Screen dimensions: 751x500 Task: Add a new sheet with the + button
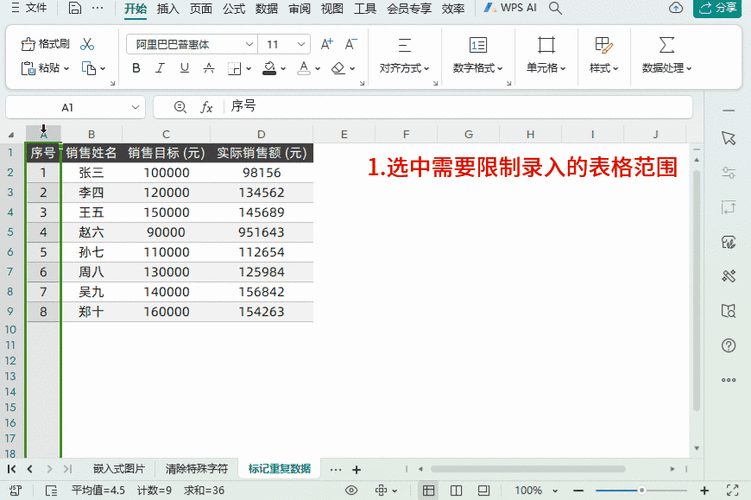pyautogui.click(x=356, y=469)
